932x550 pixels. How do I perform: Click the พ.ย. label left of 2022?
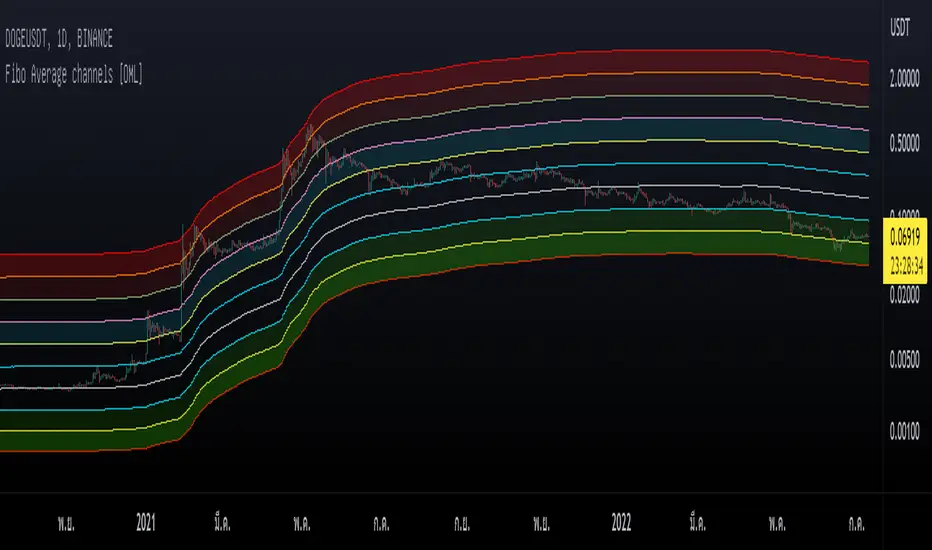point(541,523)
